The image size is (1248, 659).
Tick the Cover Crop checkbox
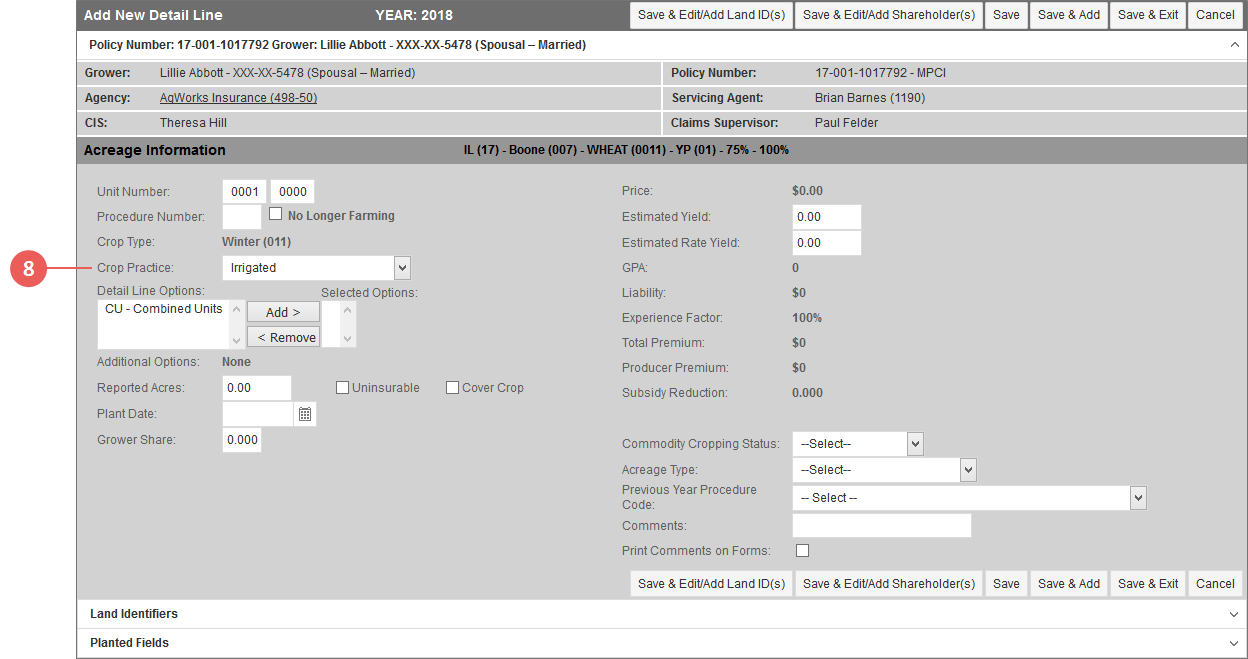tap(452, 388)
